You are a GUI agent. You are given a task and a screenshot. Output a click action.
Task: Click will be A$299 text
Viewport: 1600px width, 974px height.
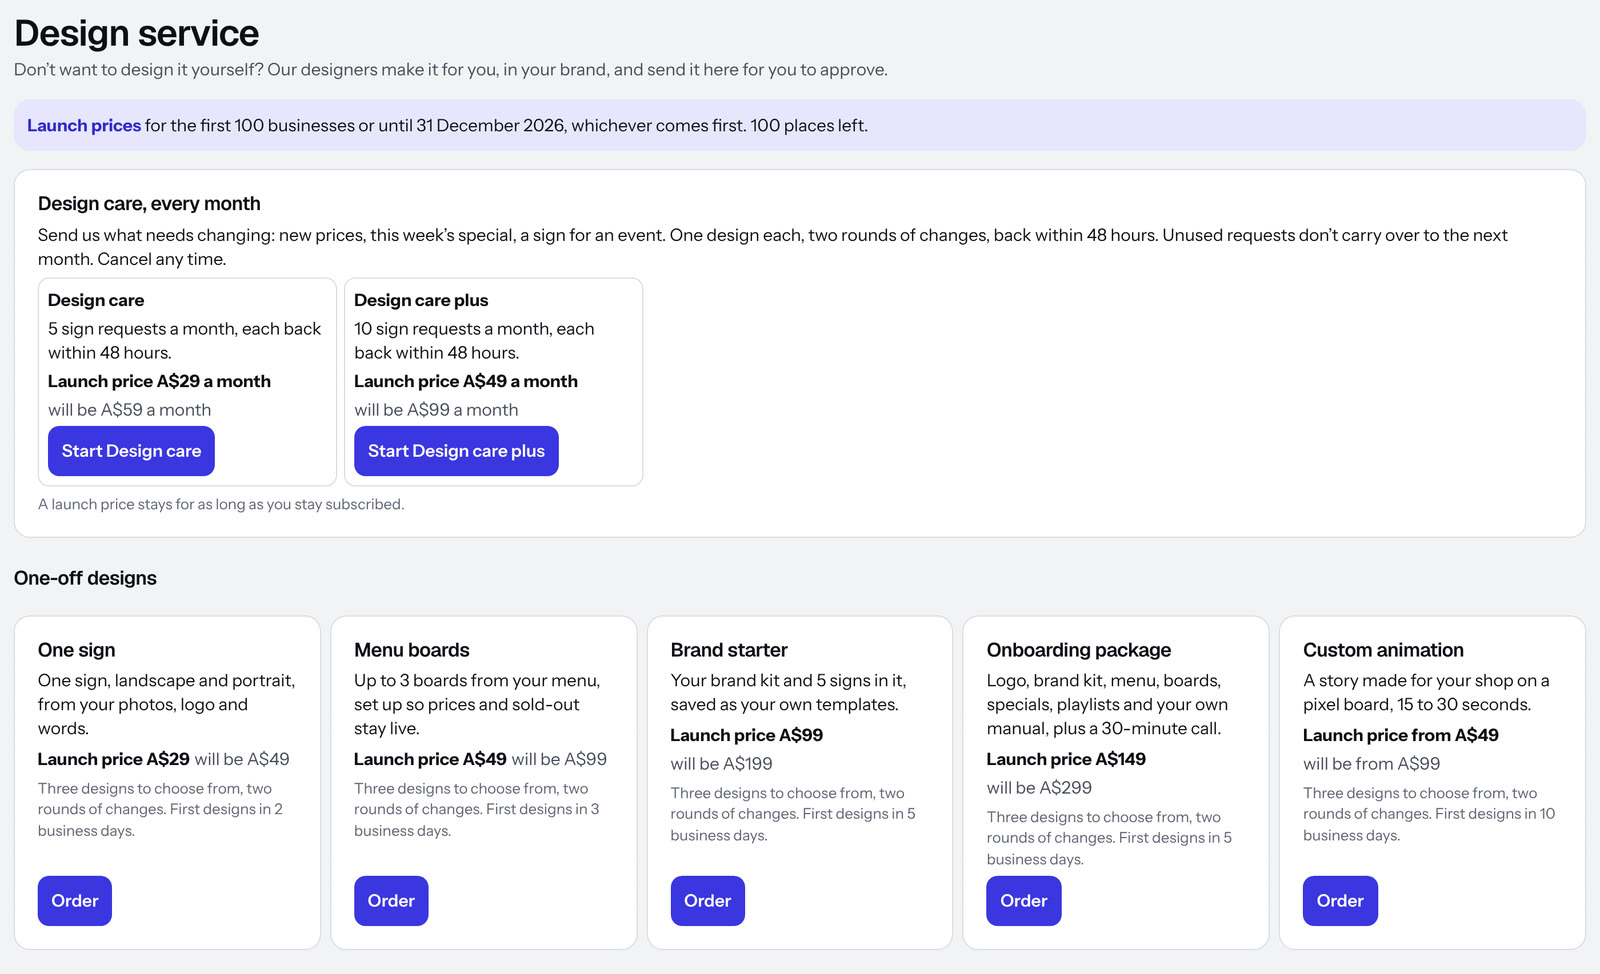tap(1039, 788)
